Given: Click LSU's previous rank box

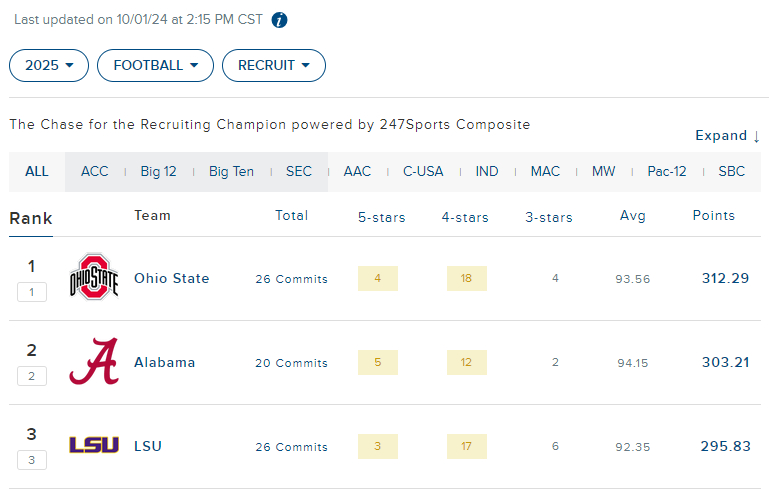Looking at the screenshot, I should (x=32, y=460).
